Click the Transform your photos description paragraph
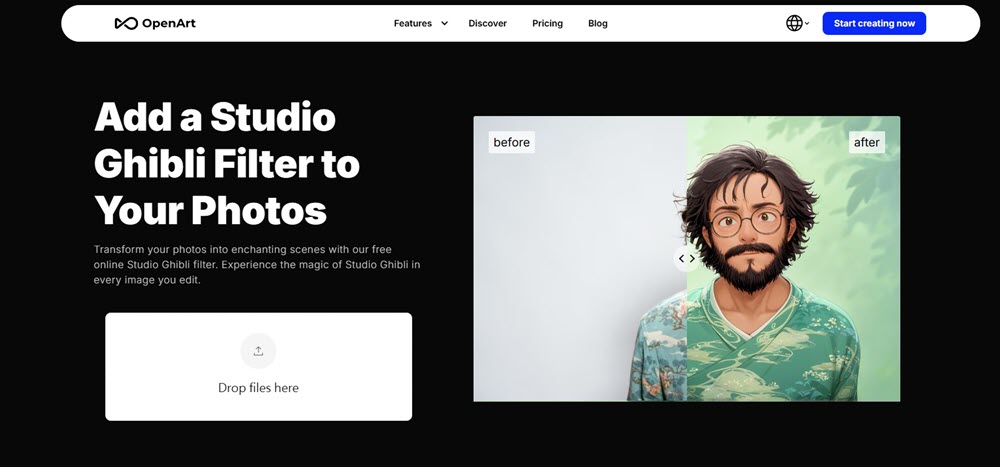 (x=257, y=264)
